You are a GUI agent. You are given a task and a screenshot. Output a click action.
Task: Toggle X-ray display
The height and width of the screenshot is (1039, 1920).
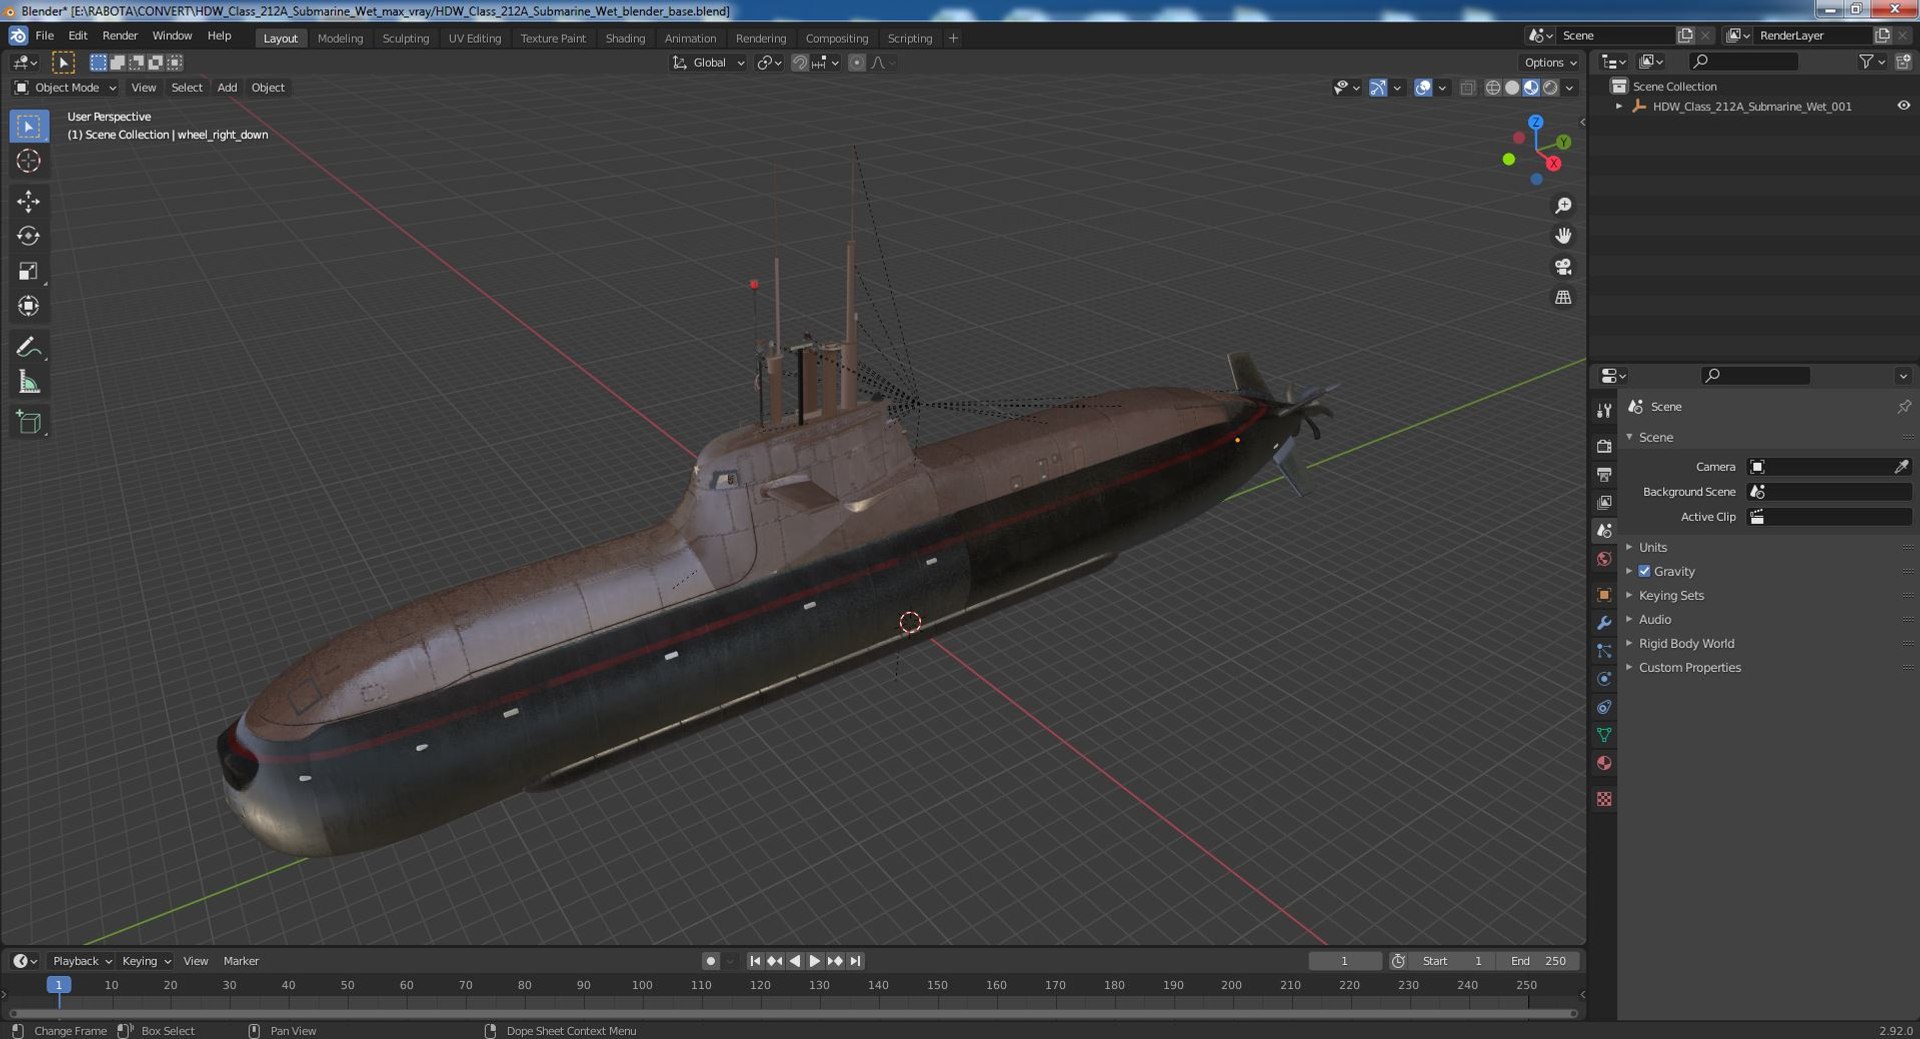pos(1467,88)
